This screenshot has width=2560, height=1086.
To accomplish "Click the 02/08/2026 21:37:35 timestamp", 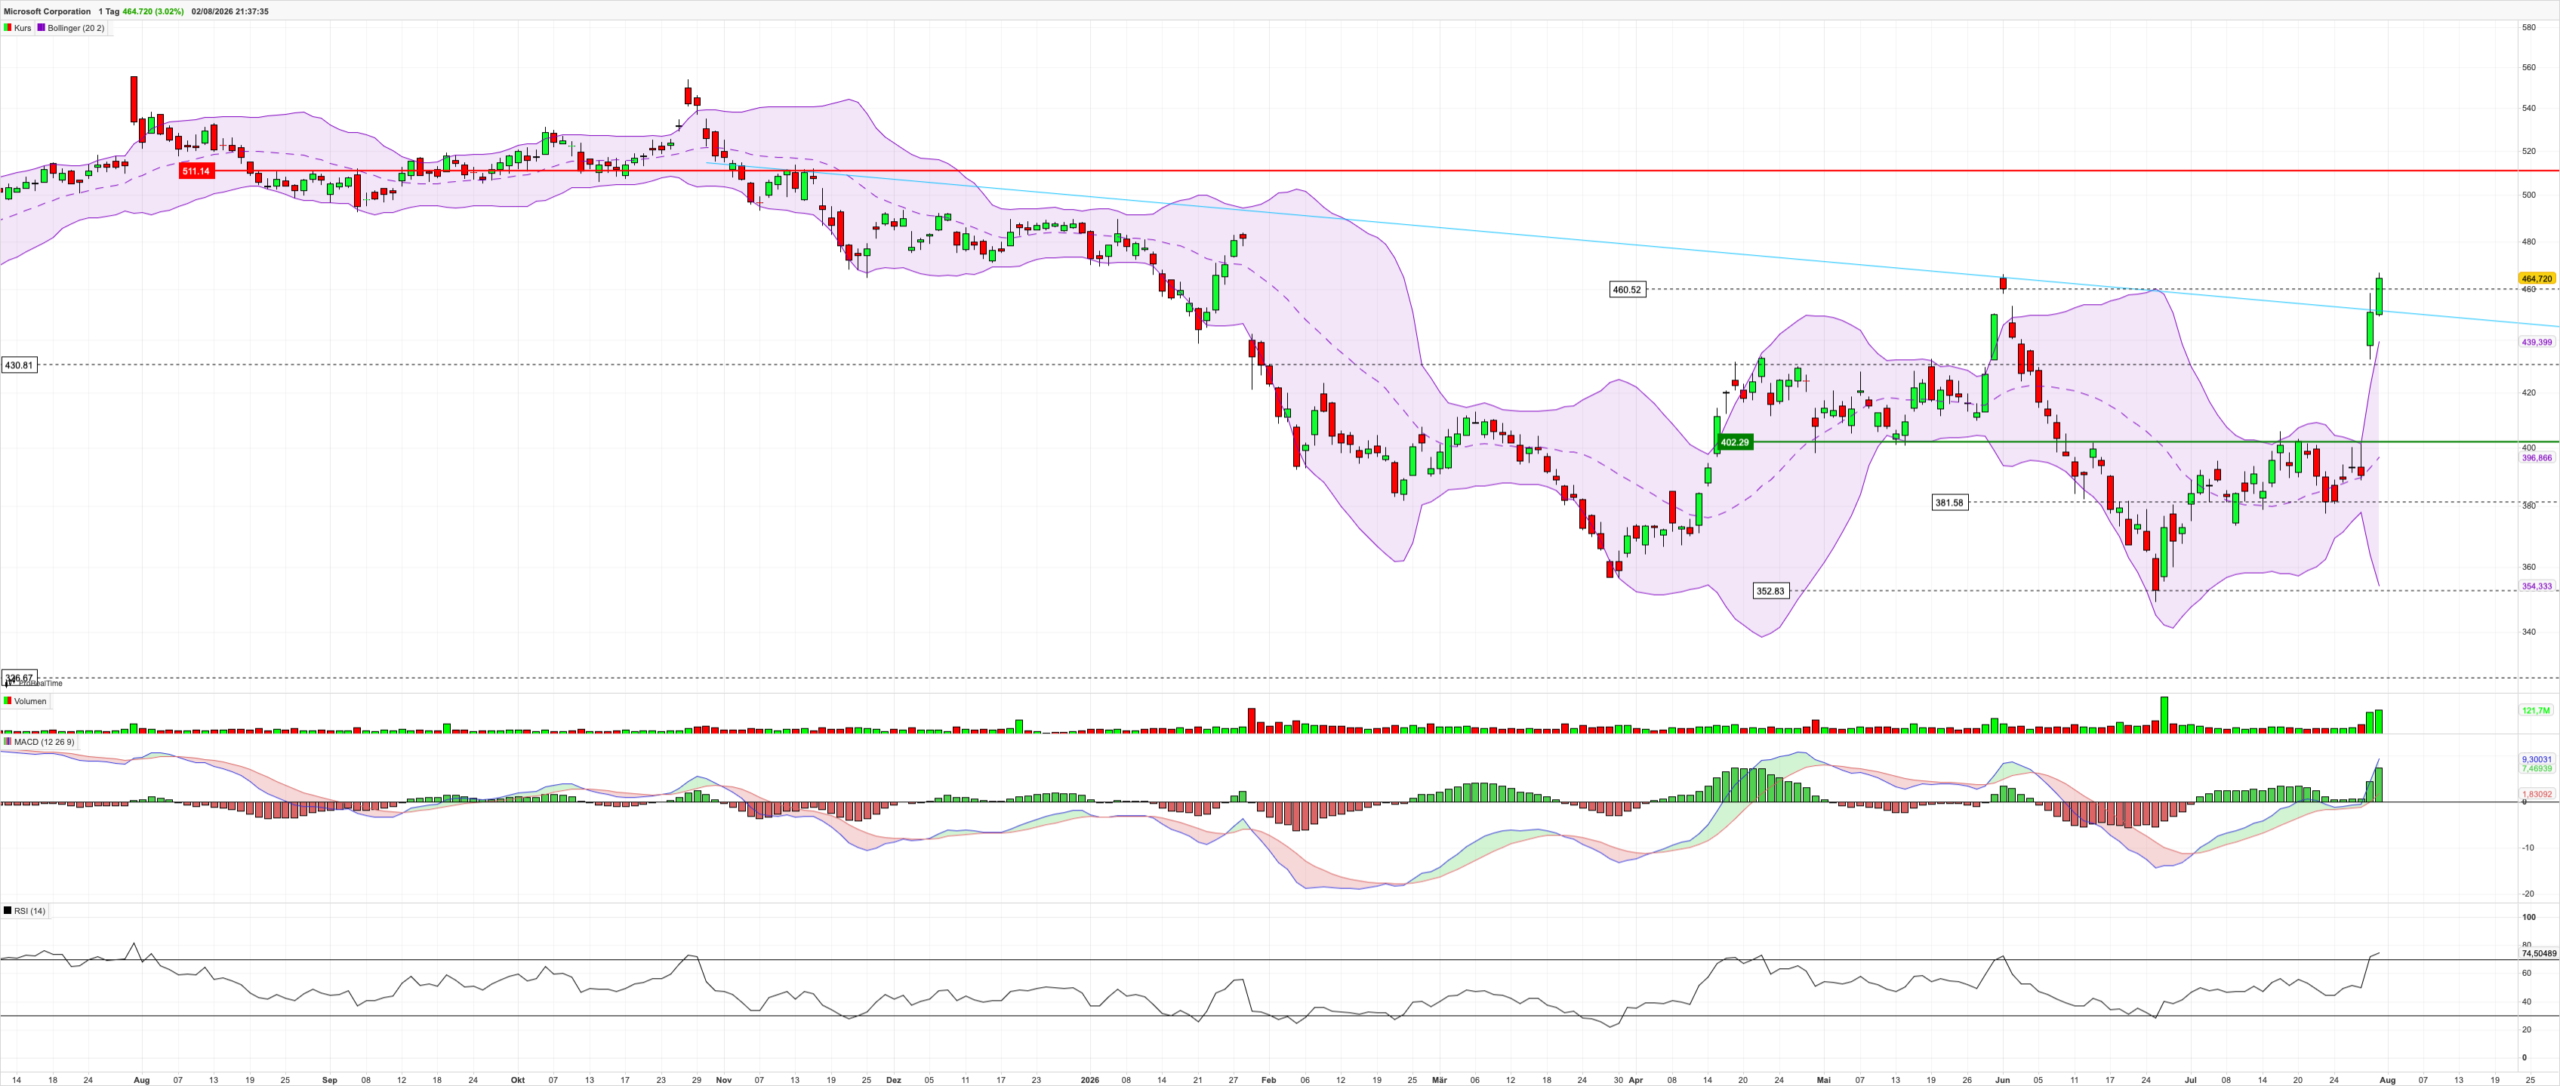I will click(230, 11).
